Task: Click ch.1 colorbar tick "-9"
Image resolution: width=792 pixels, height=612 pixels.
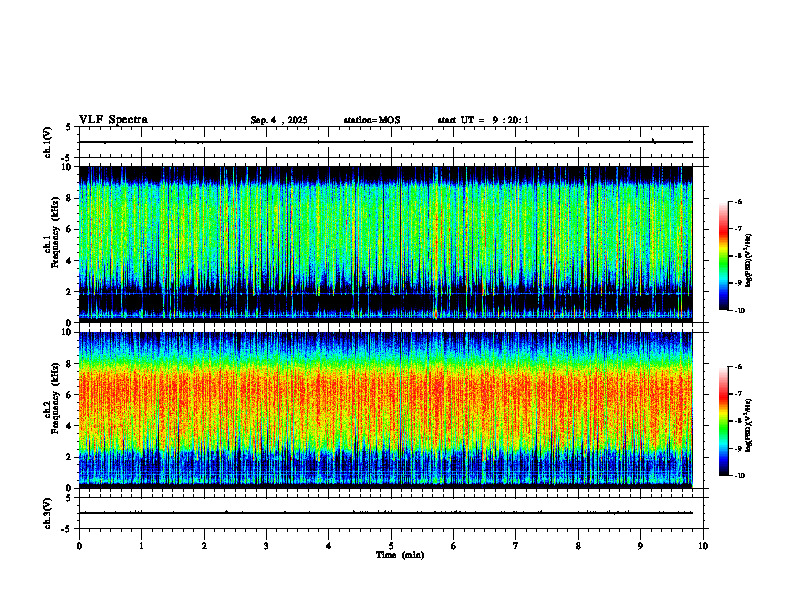Action: (738, 283)
